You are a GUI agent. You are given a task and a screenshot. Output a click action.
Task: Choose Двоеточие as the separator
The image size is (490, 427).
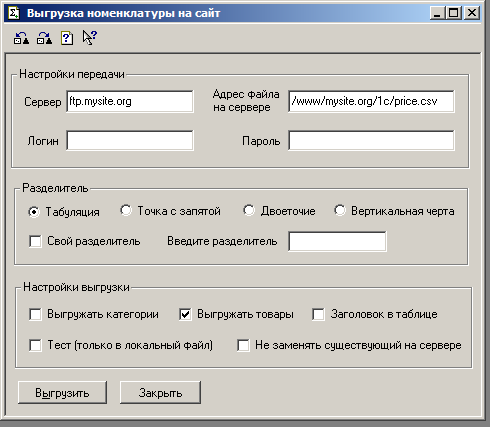(x=249, y=211)
